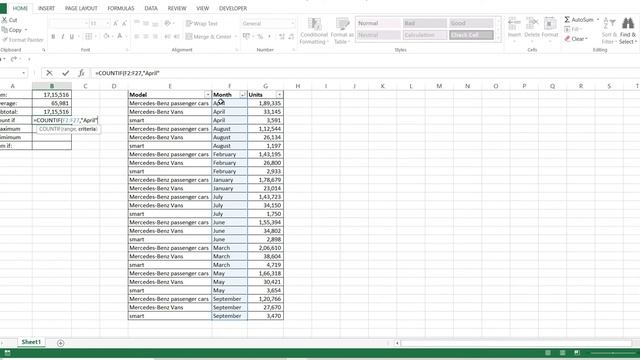This screenshot has height=360, width=640.
Task: Toggle Bold formatting
Action: click(53, 37)
